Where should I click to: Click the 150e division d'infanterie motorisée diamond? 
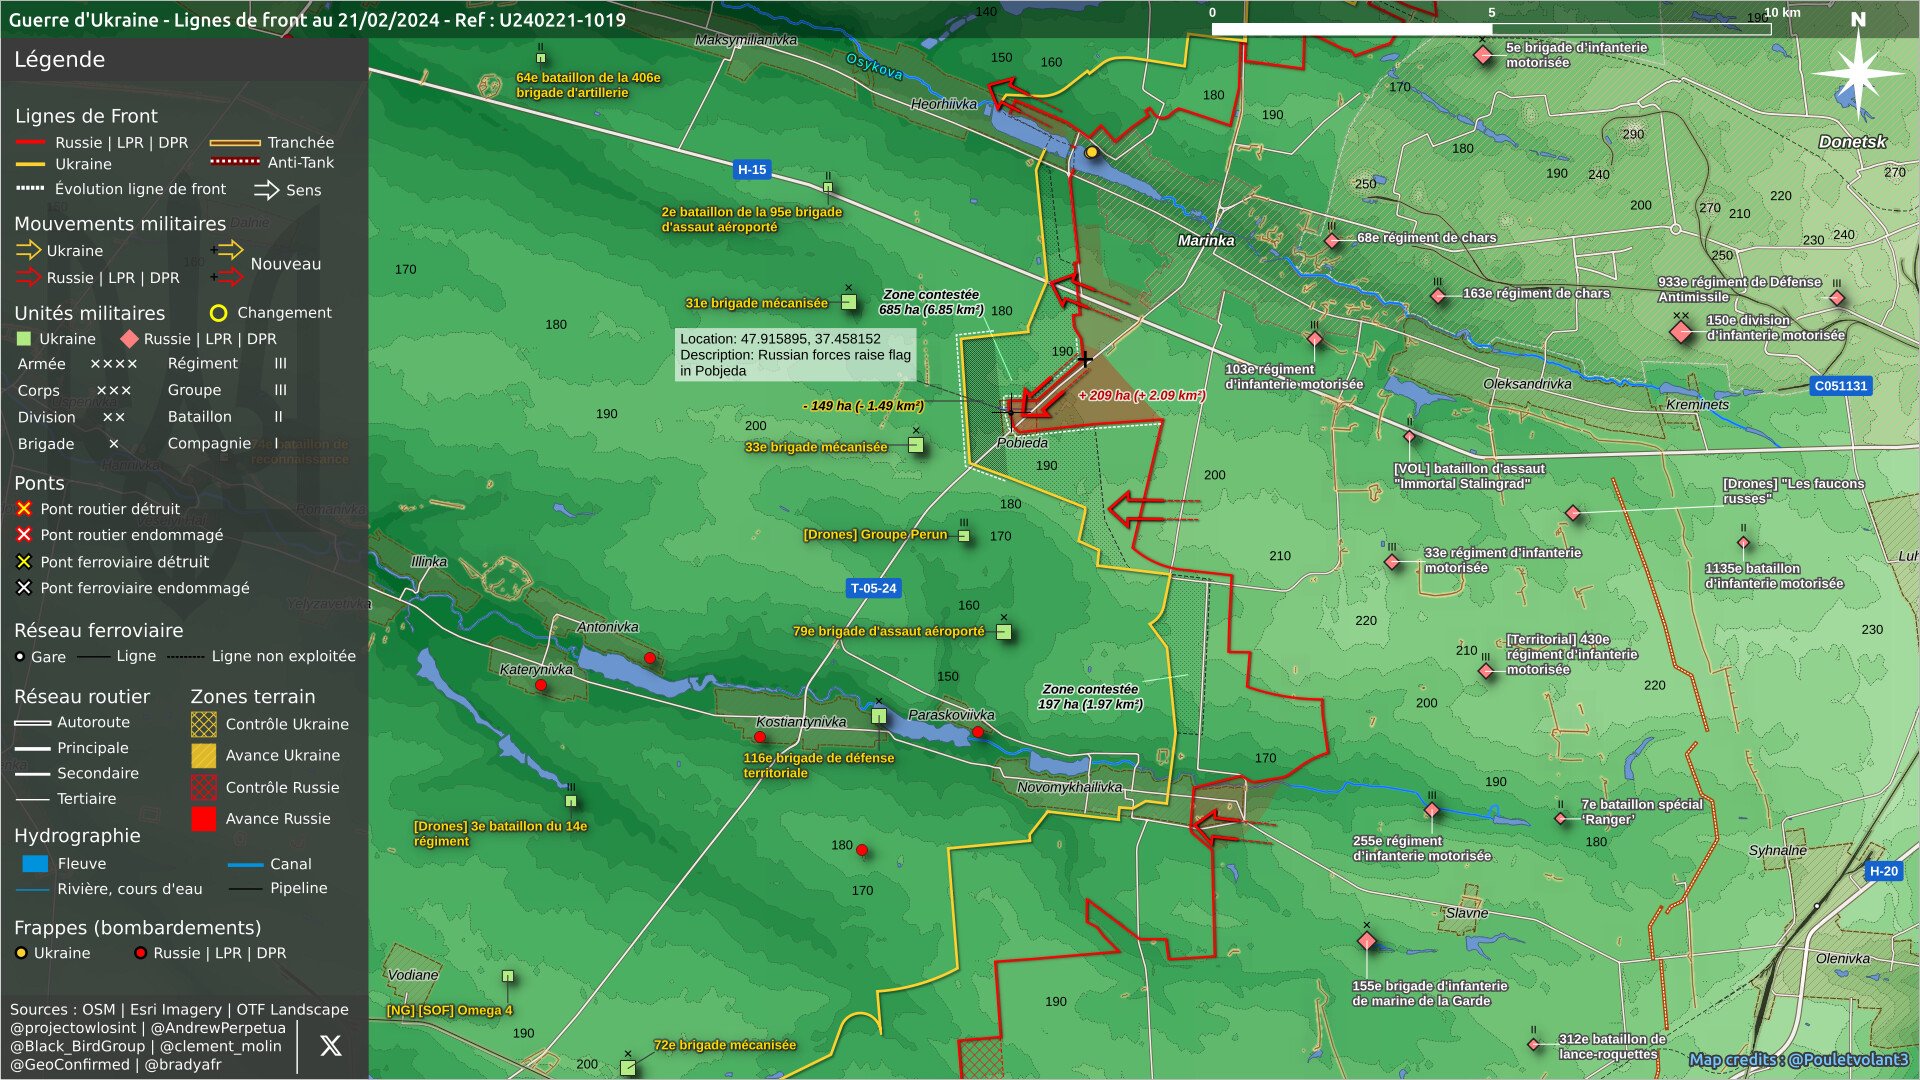[1681, 331]
